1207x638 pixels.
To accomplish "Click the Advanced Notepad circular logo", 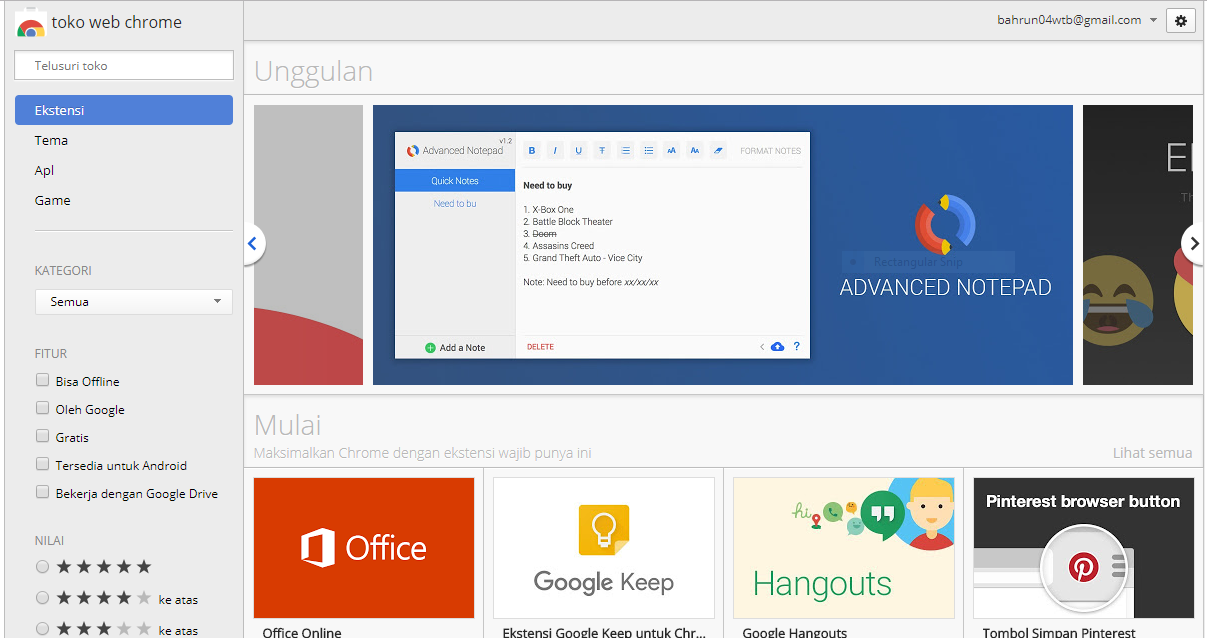I will pos(945,225).
